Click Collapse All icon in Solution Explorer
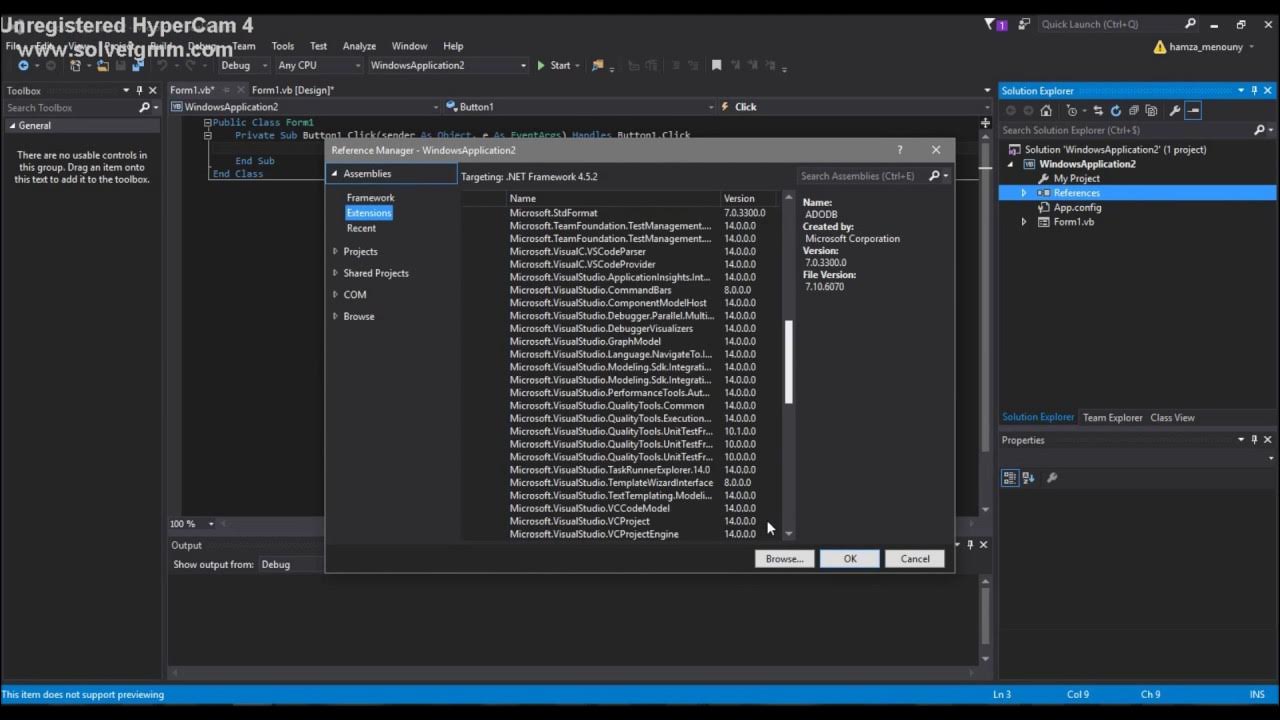1280x720 pixels. click(1134, 111)
